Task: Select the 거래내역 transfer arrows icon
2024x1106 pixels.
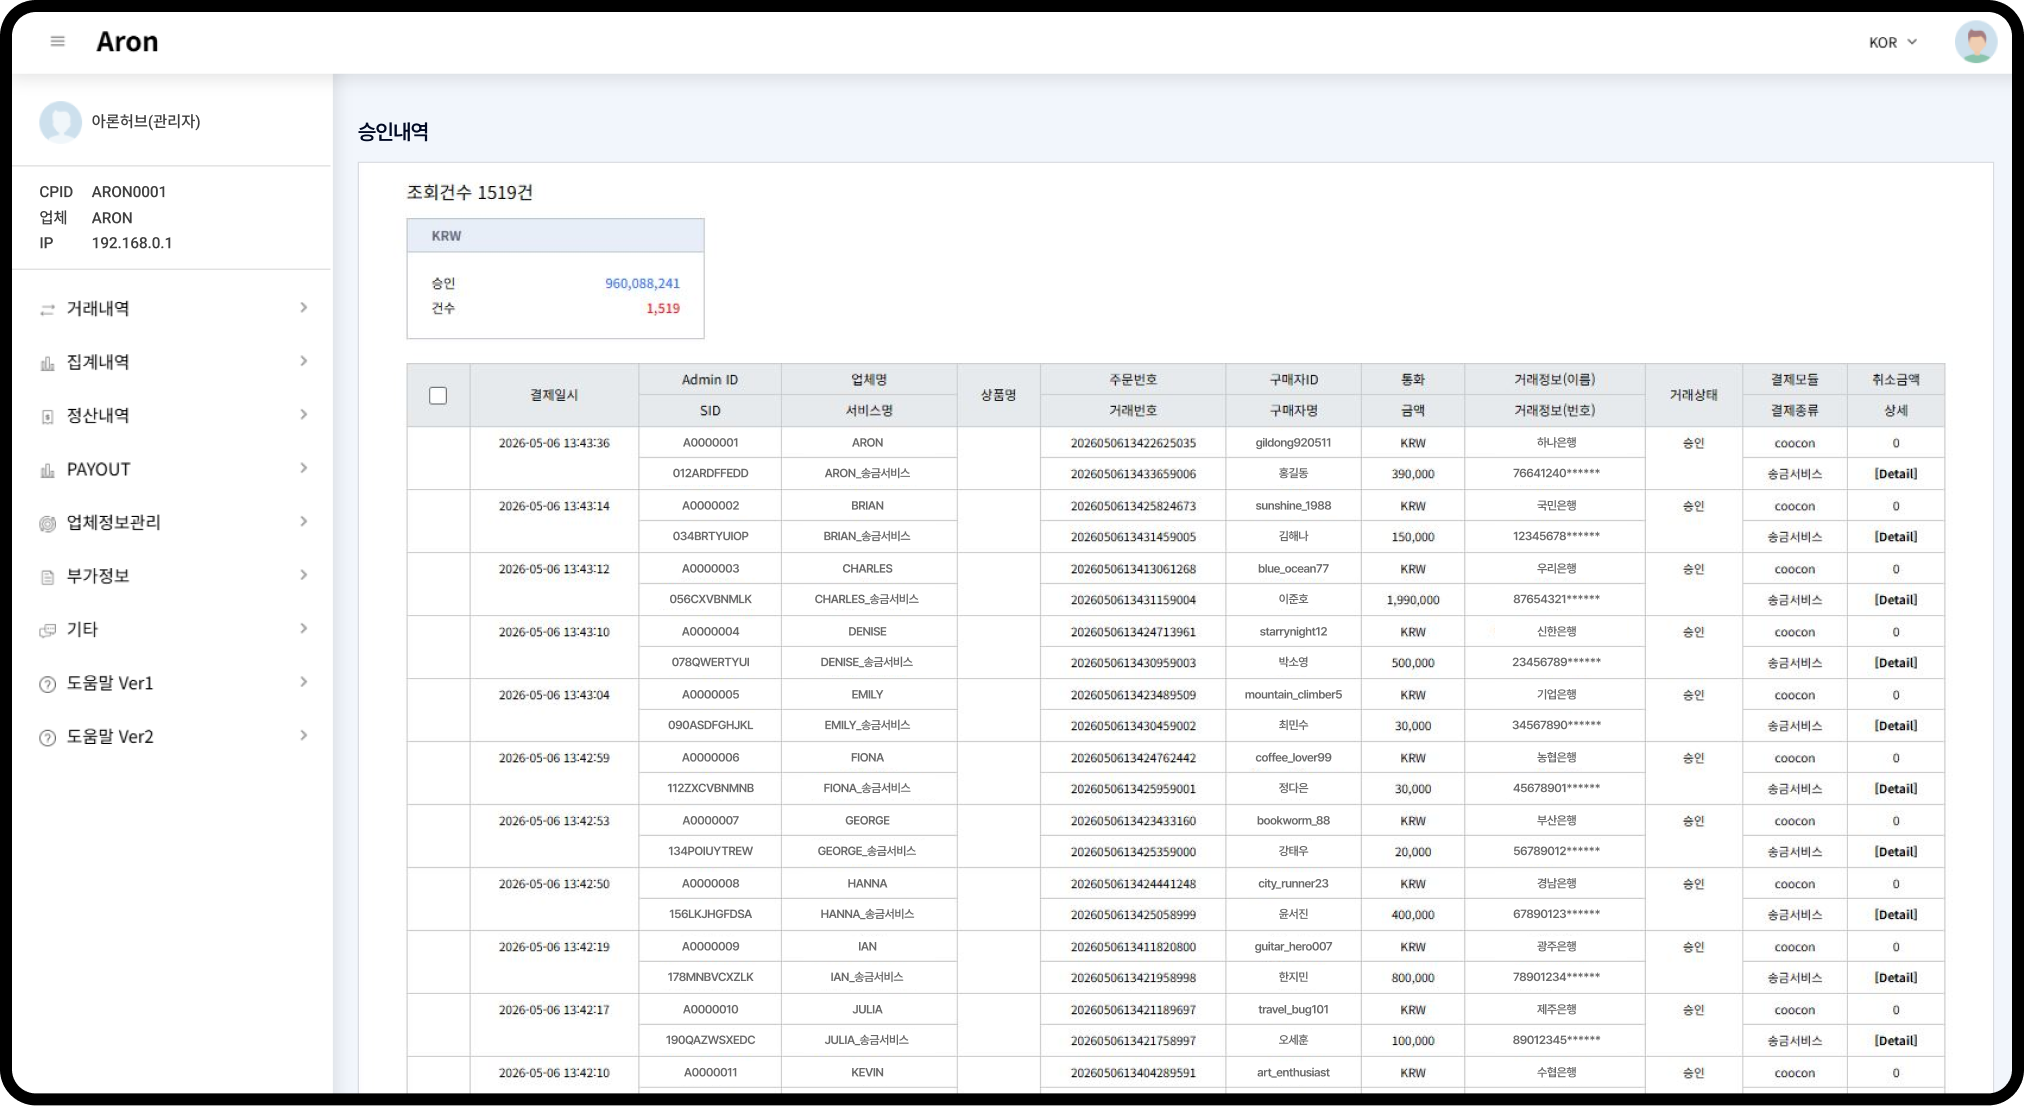Action: (x=47, y=310)
